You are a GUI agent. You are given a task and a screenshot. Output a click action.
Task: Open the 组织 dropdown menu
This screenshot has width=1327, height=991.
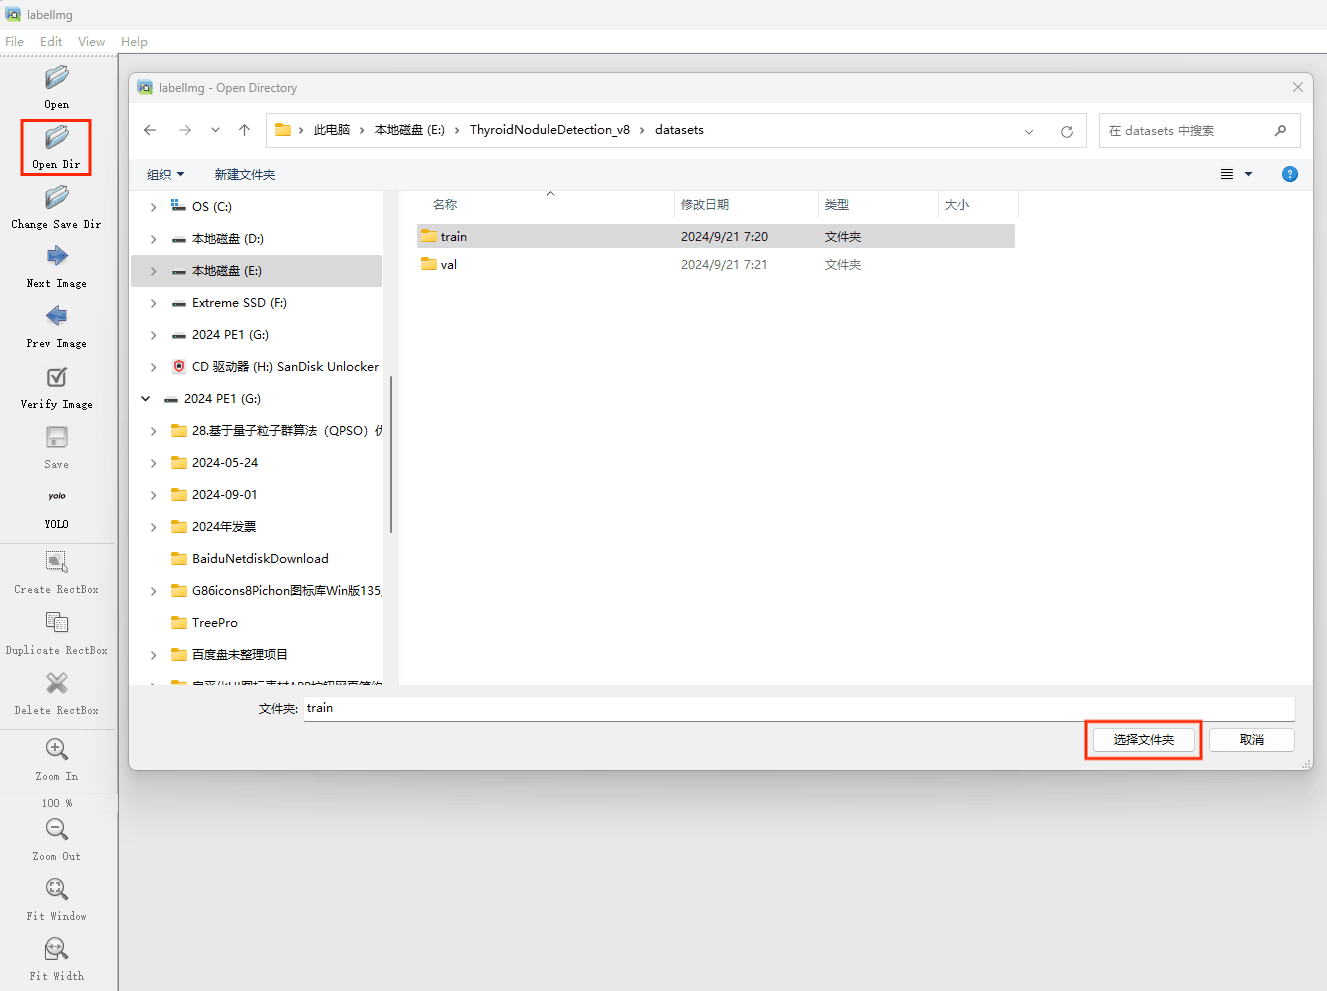point(165,174)
